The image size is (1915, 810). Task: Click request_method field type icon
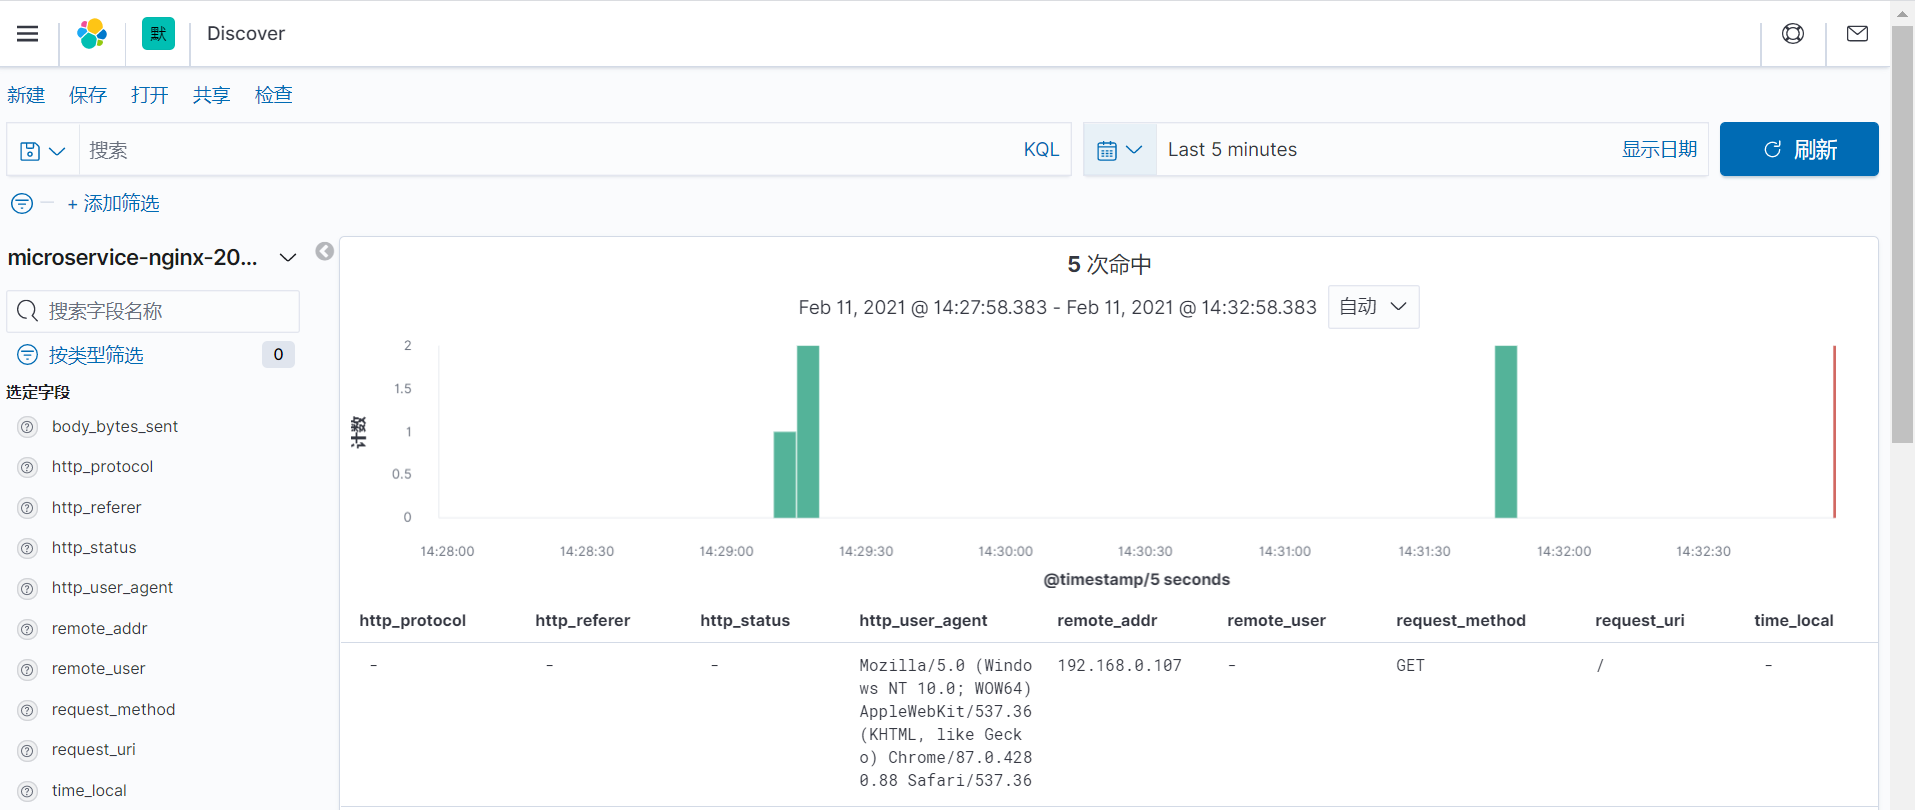coord(28,710)
